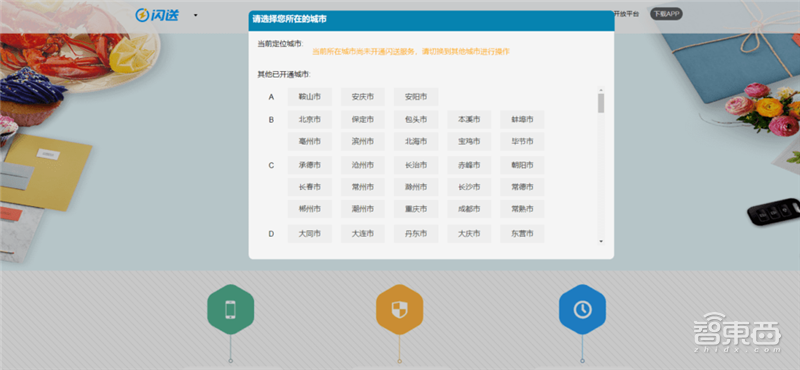The image size is (800, 370).
Task: Click the letter D group label
Action: point(271,234)
